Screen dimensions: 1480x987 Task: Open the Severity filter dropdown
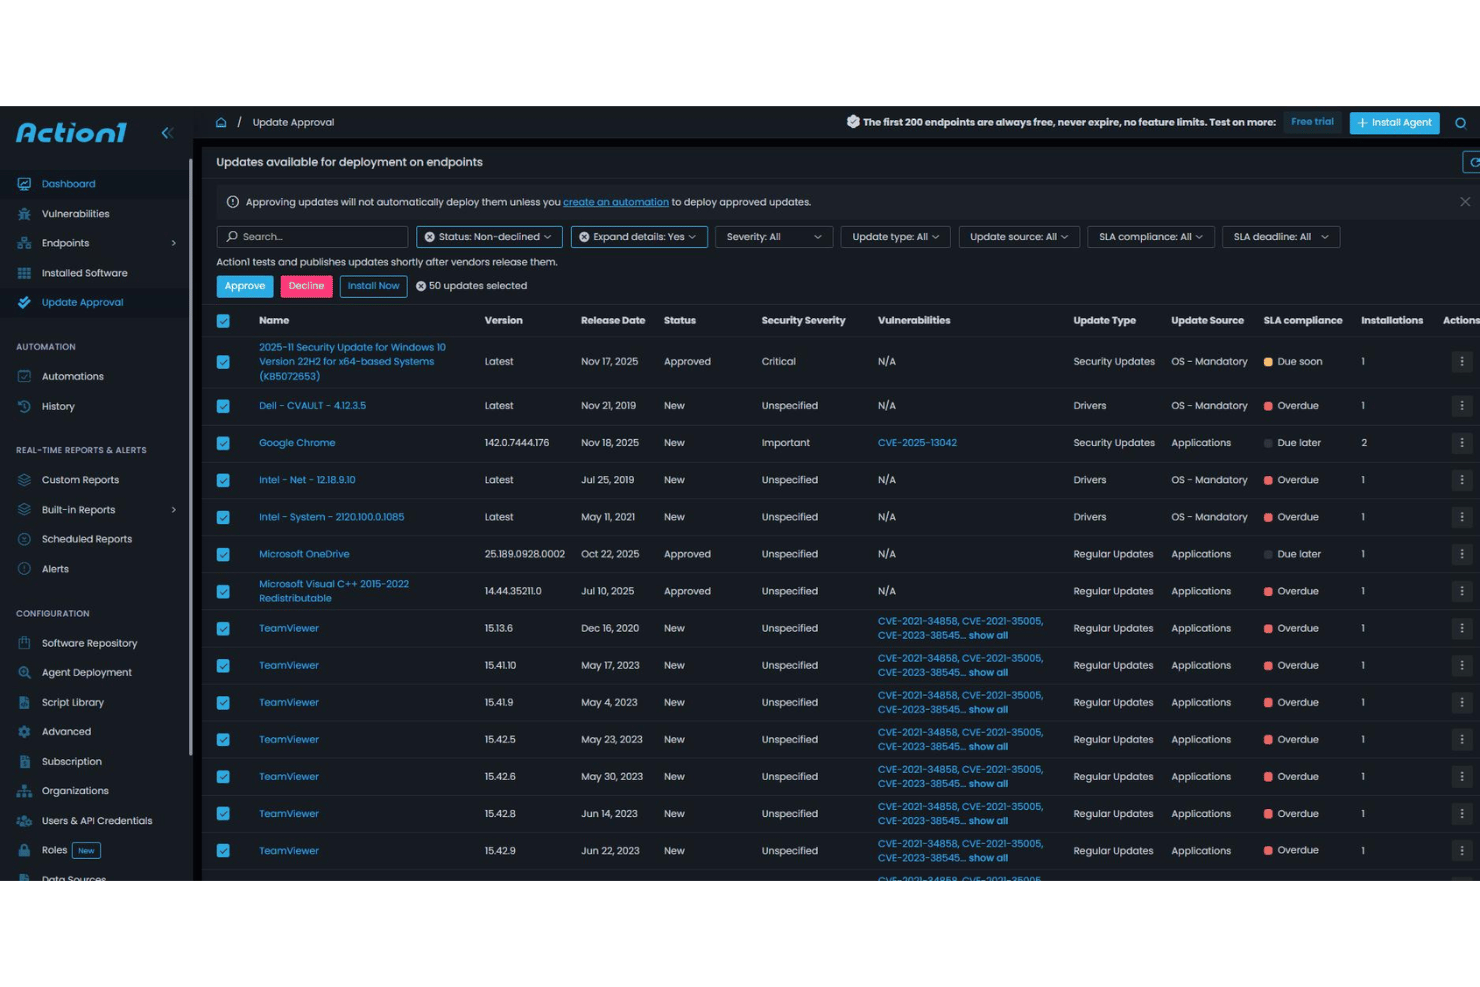[x=774, y=237]
